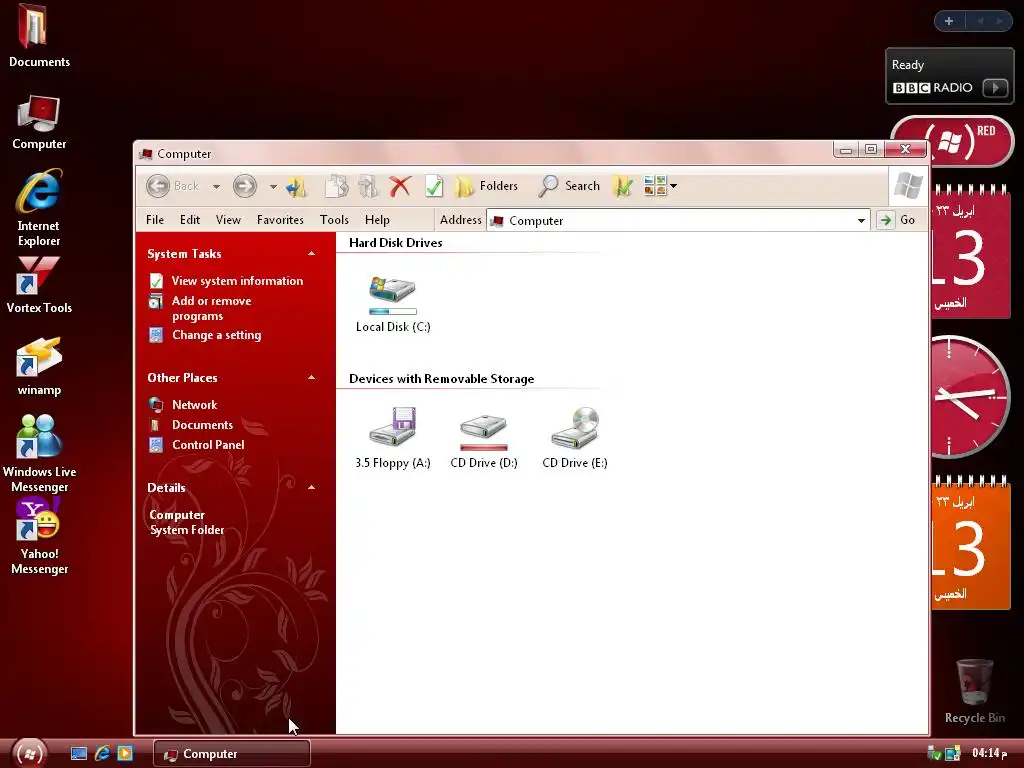This screenshot has width=1024, height=768.
Task: Open the Help menu
Action: pos(377,220)
